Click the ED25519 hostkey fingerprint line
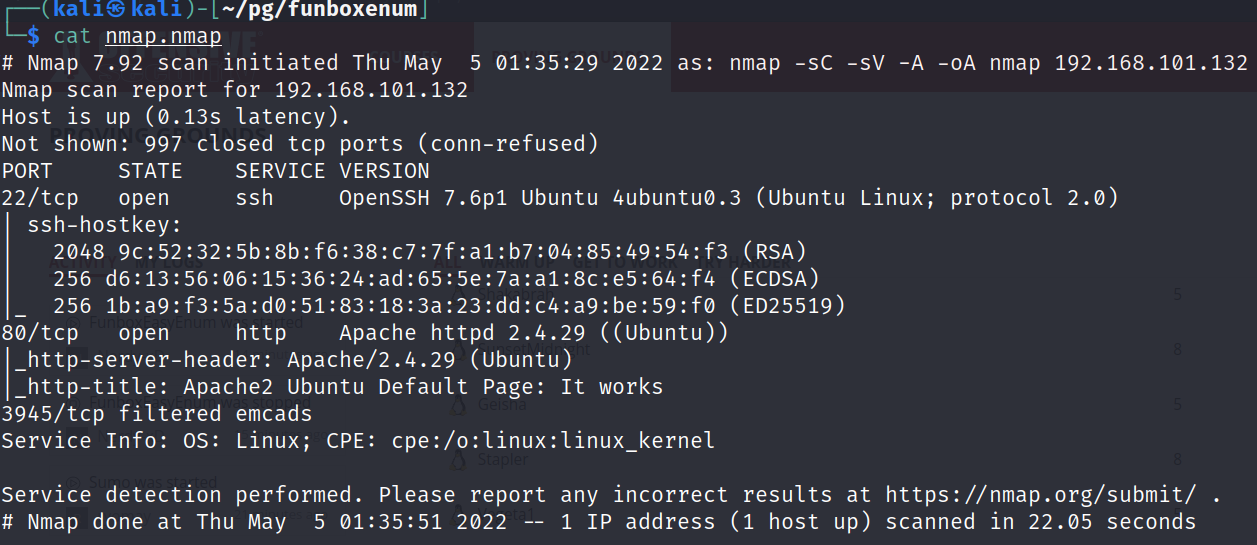This screenshot has height=545, width=1257. (x=450, y=305)
